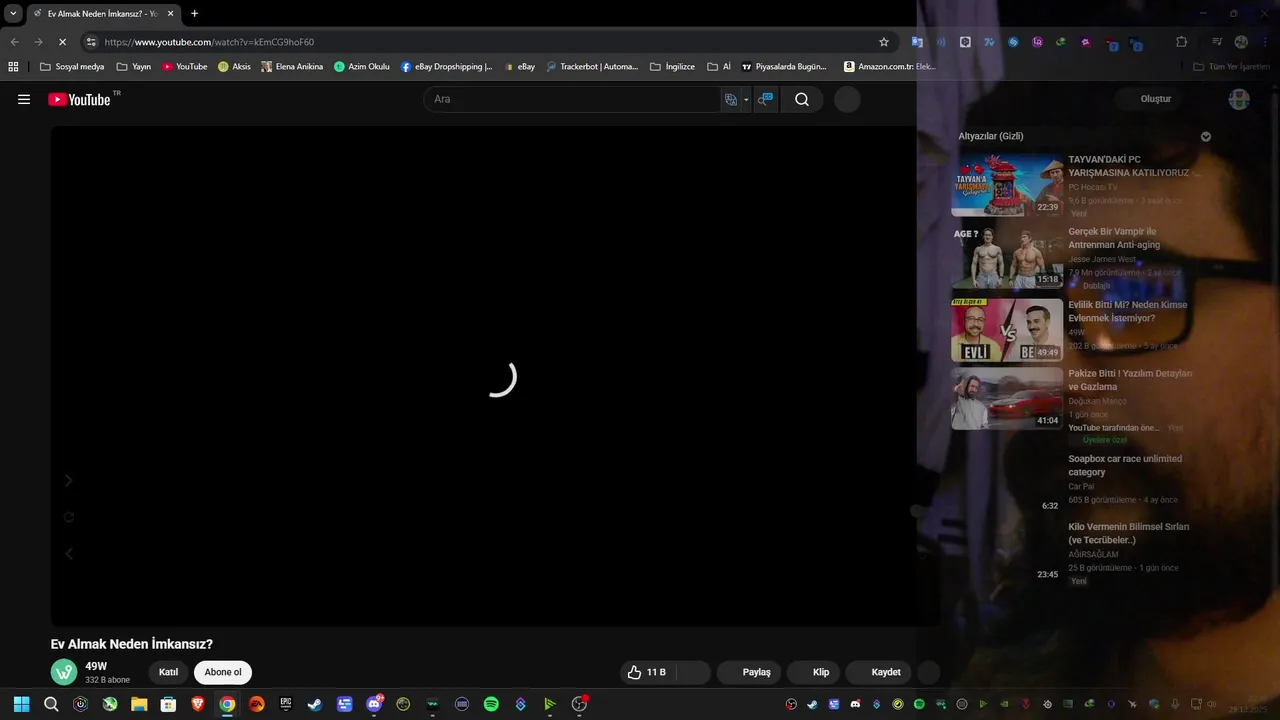Like the video showing 11 B

(647, 672)
